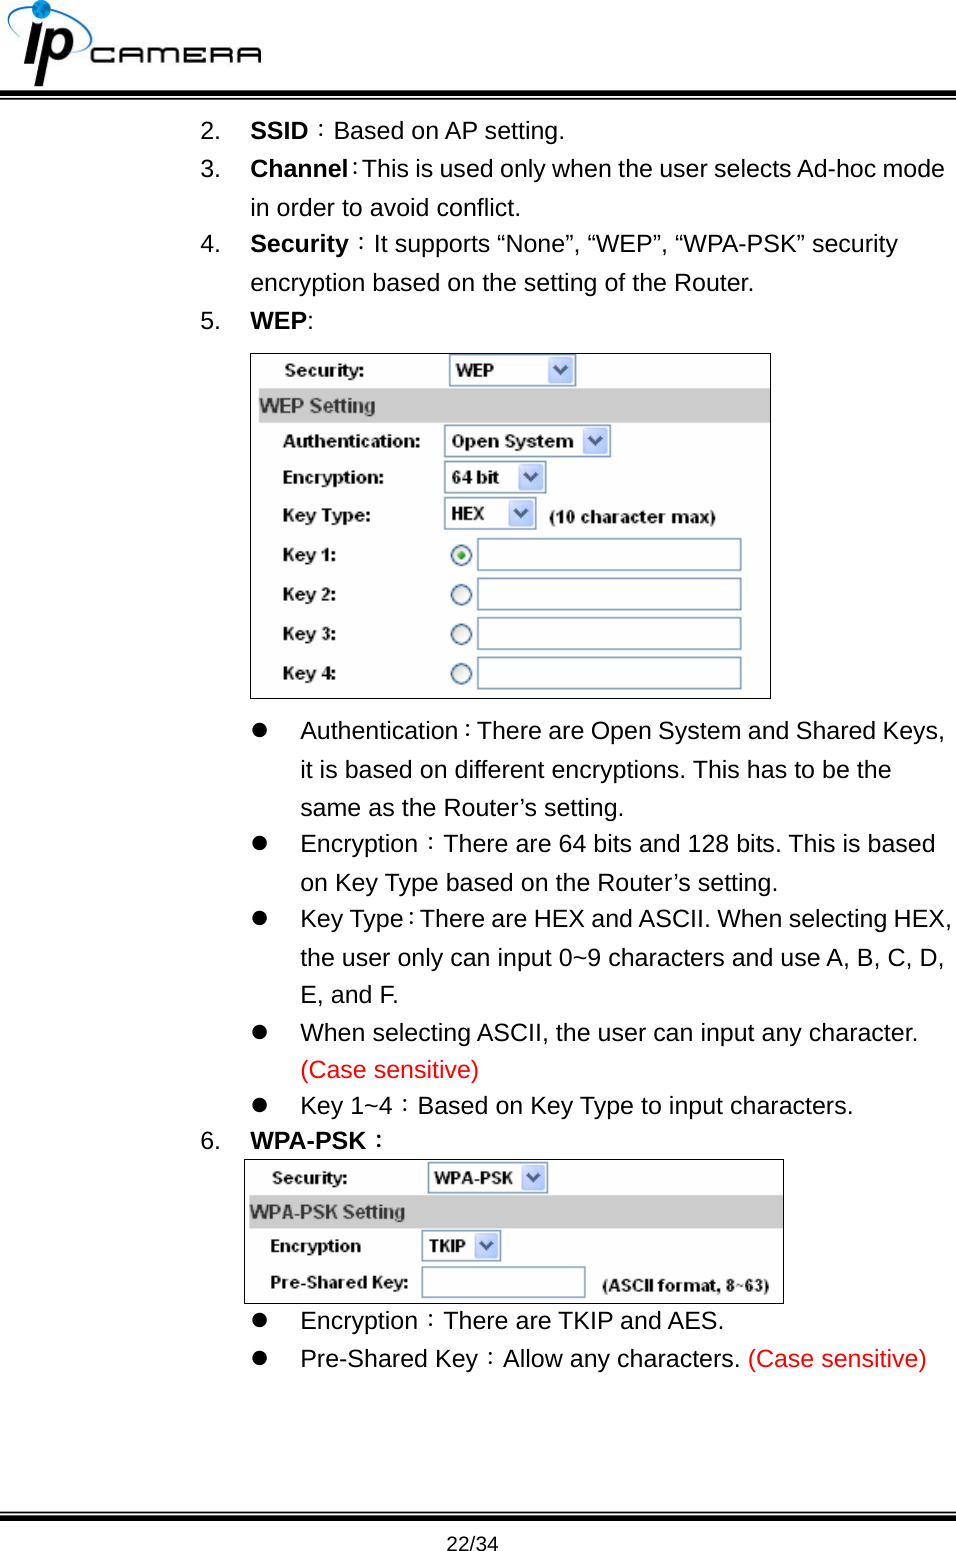The width and height of the screenshot is (956, 1551).
Task: Select the Key 1 radio button
Action: [460, 555]
